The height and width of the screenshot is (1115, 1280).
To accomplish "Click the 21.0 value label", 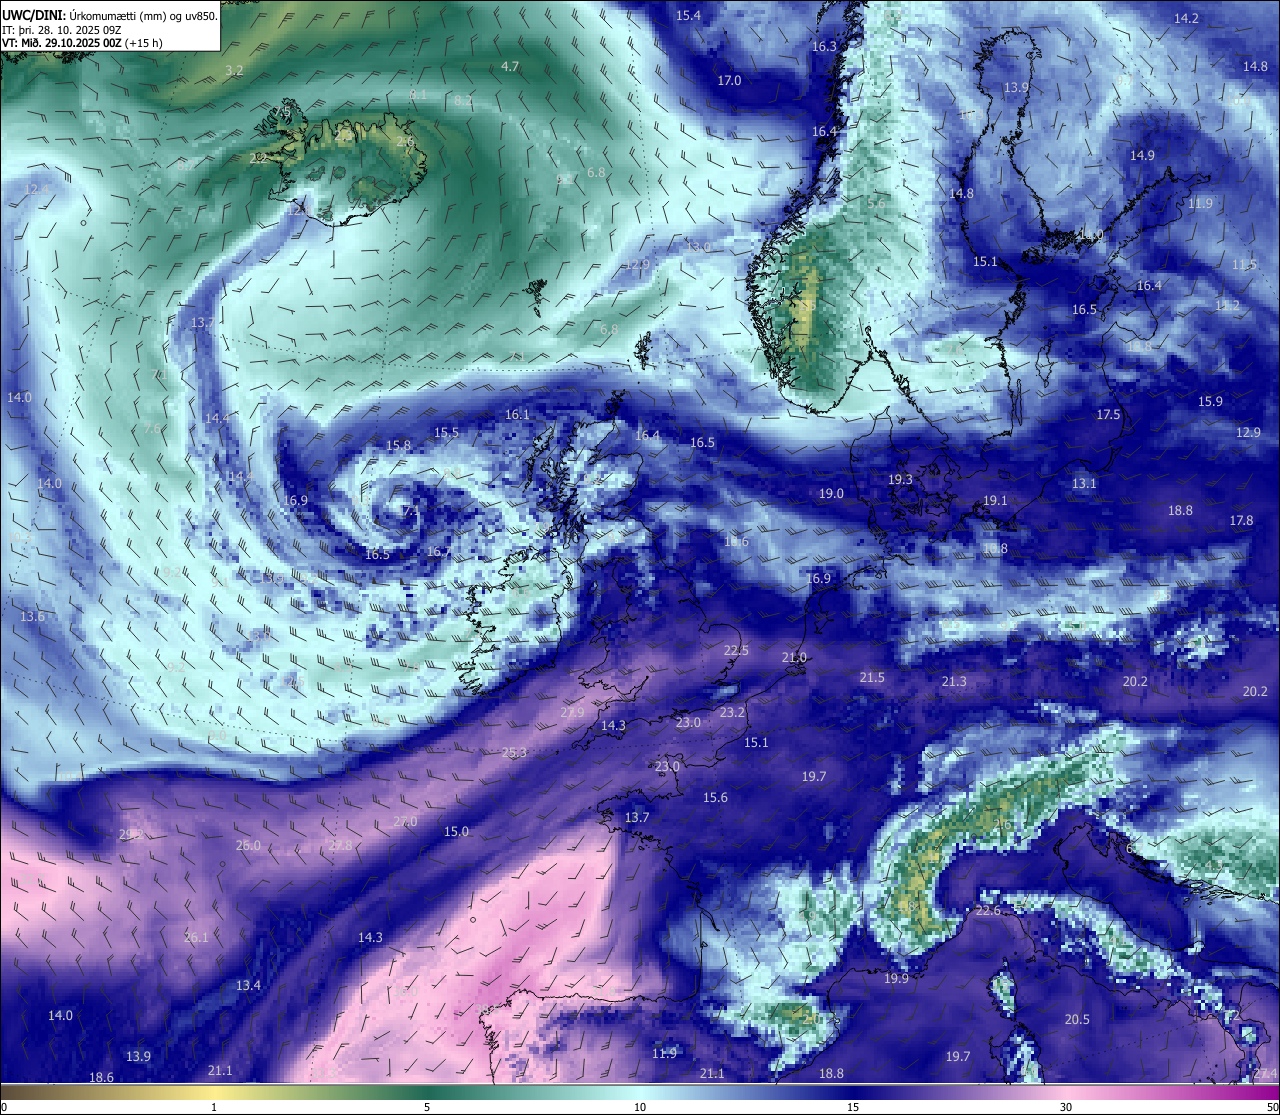I will (794, 657).
